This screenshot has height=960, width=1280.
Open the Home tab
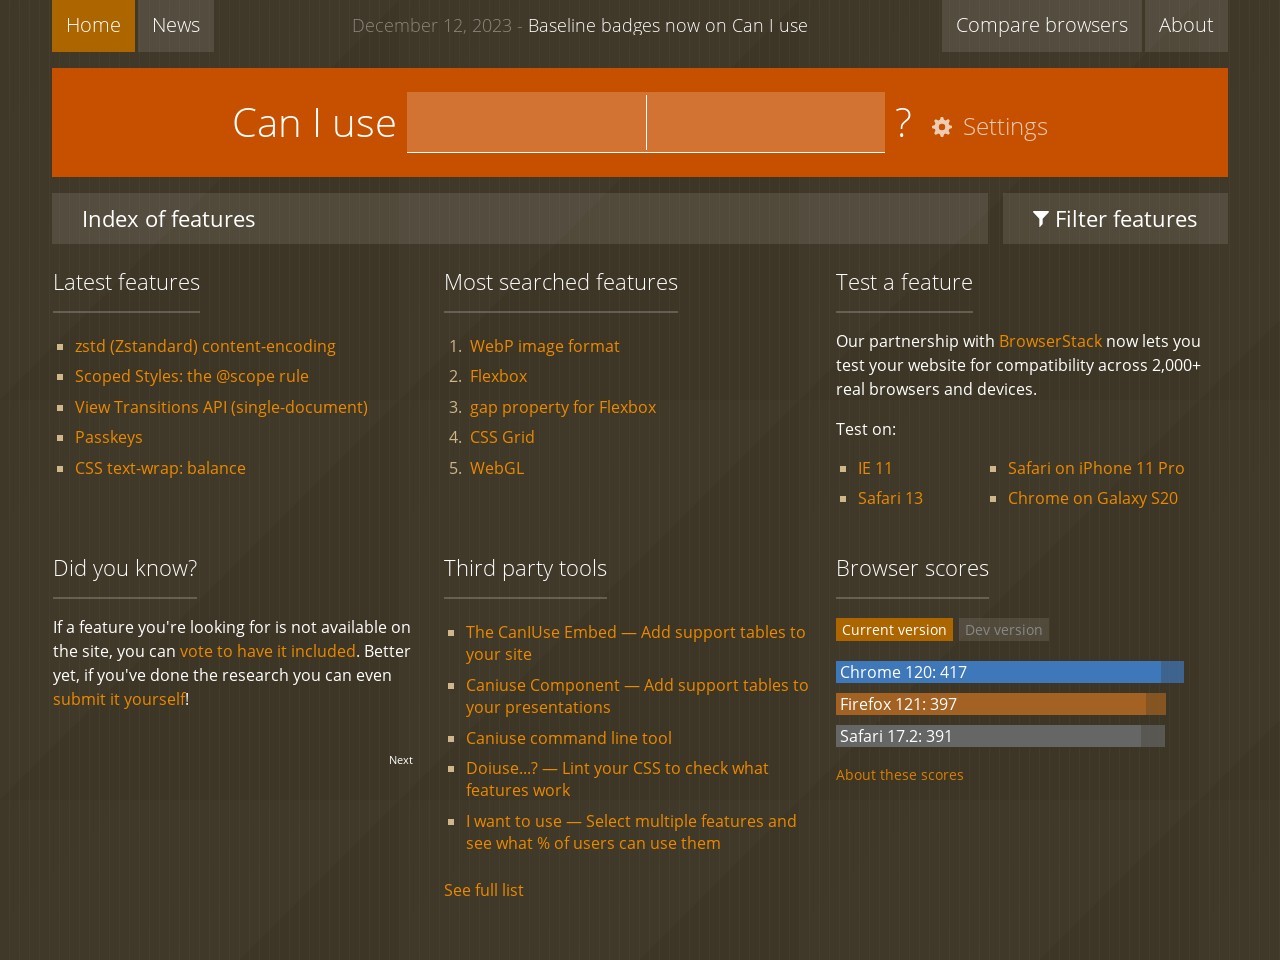tap(93, 25)
